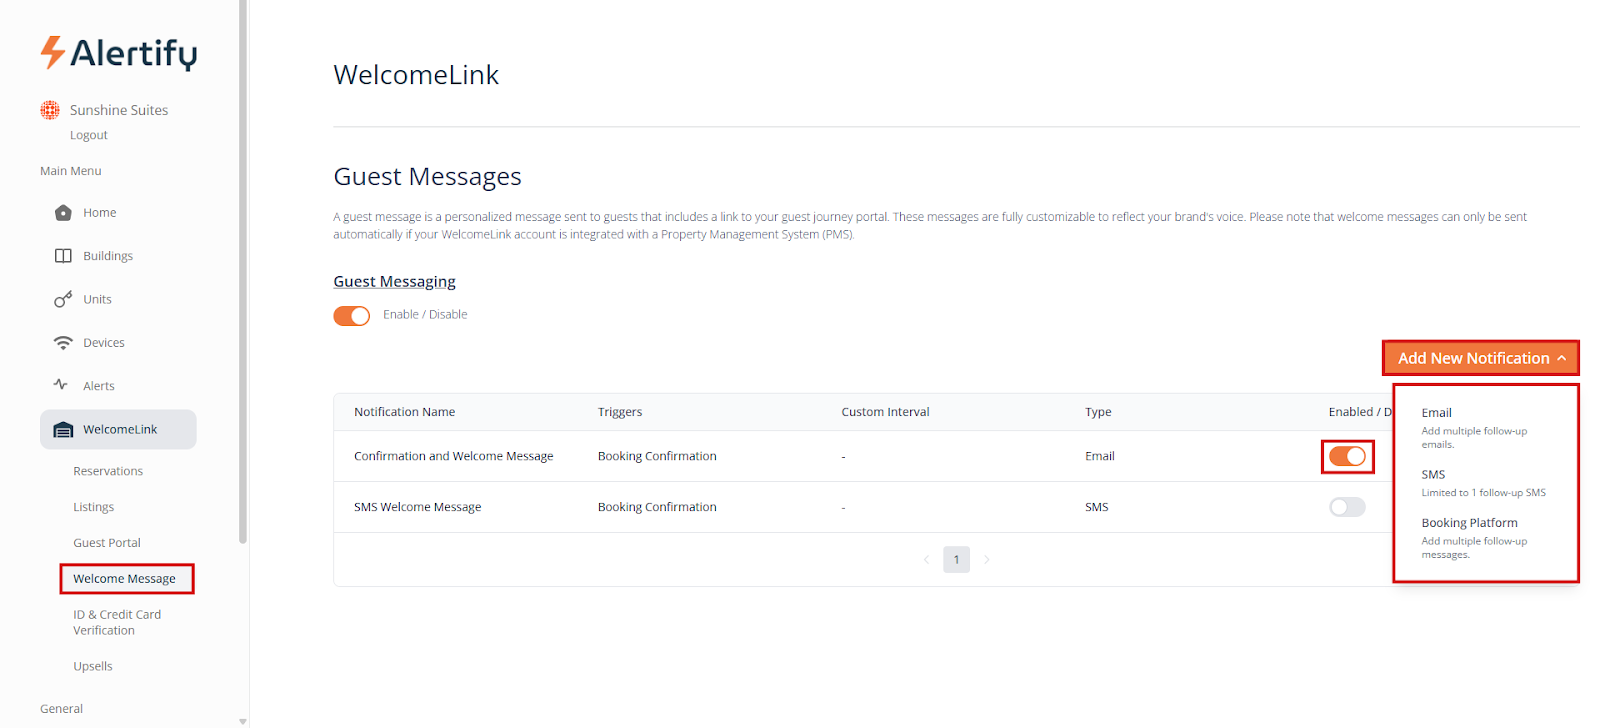Click the Devices wifi icon
Viewport: 1600px width, 728px height.
tap(63, 343)
